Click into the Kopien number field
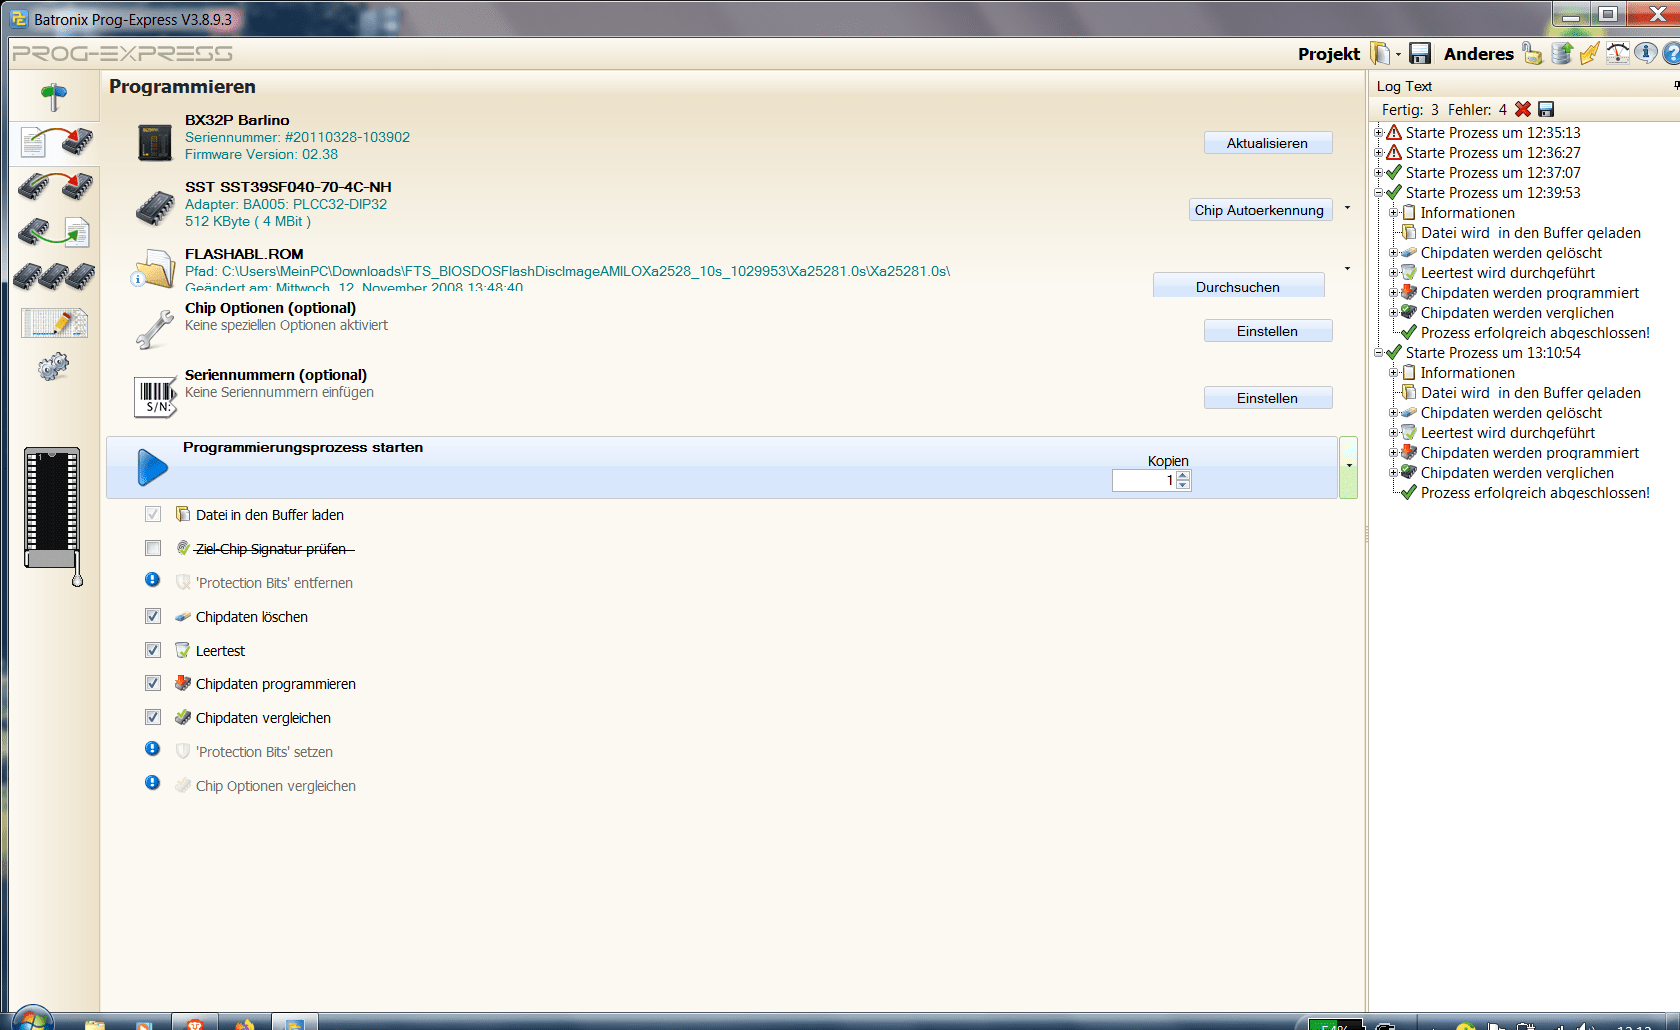Screen dimensions: 1680x1030 click(x=1145, y=481)
